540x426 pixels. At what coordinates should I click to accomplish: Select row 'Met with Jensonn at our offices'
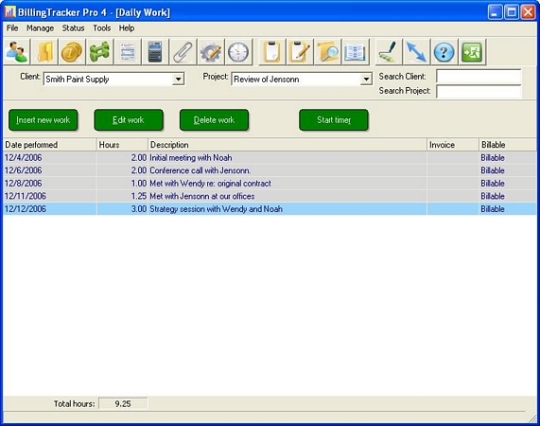(270, 196)
